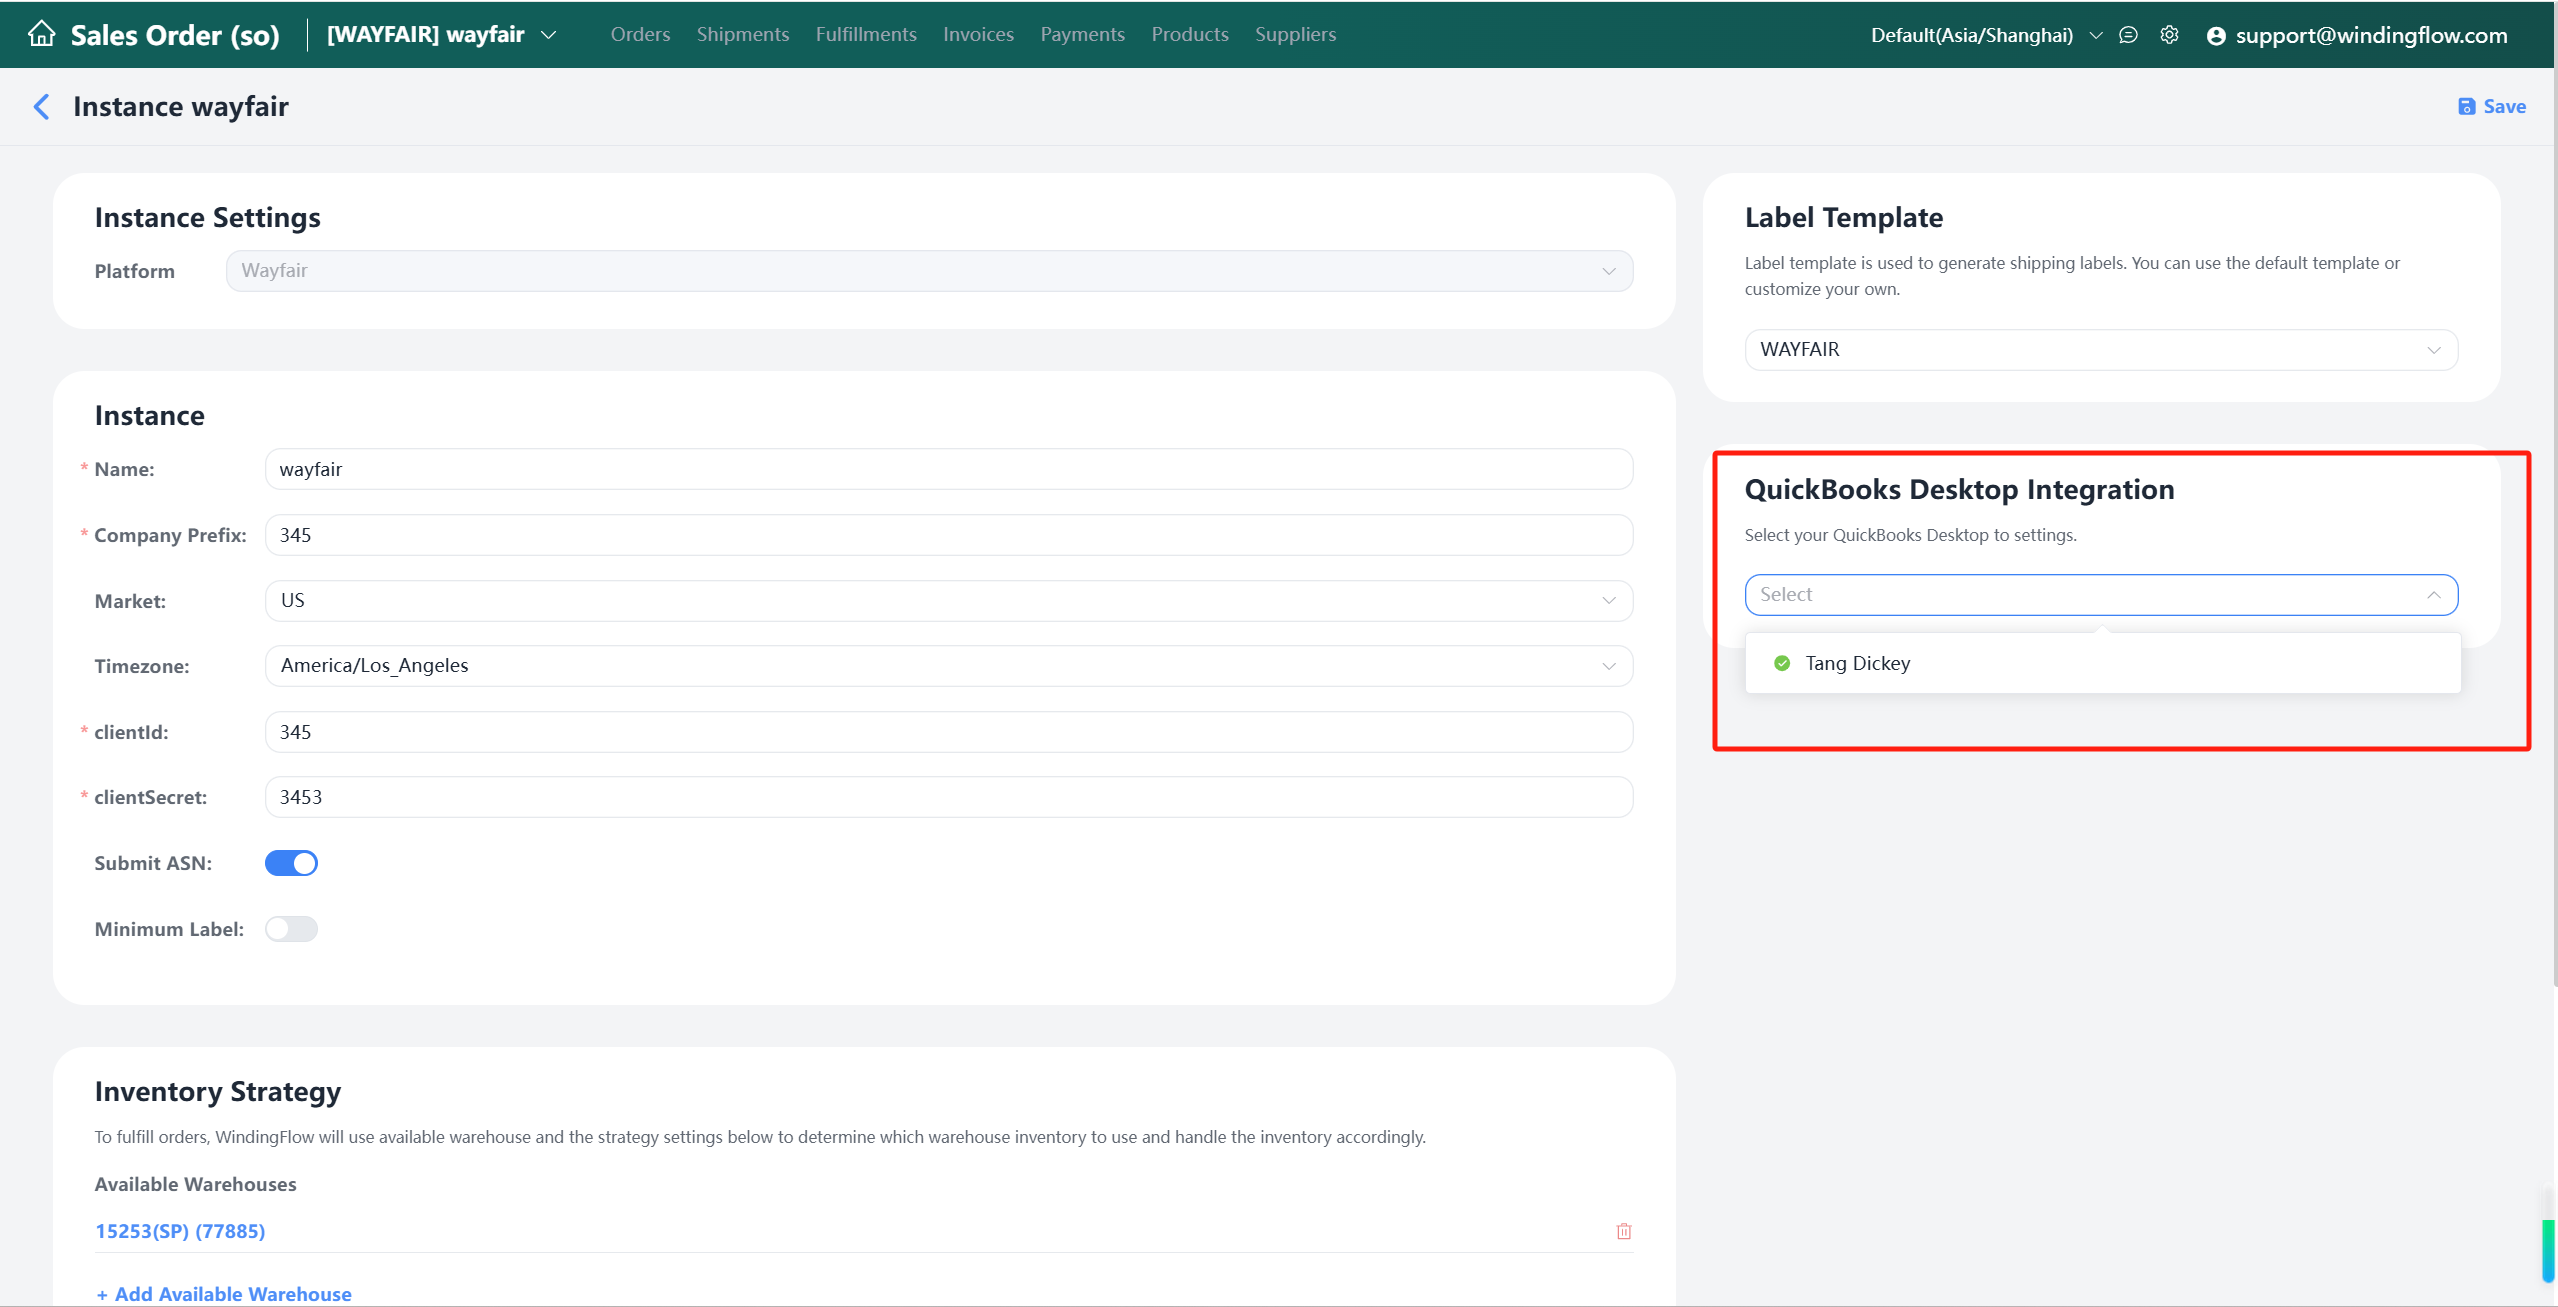The width and height of the screenshot is (2558, 1307).
Task: Open the chat message icon in header
Action: click(x=2128, y=35)
